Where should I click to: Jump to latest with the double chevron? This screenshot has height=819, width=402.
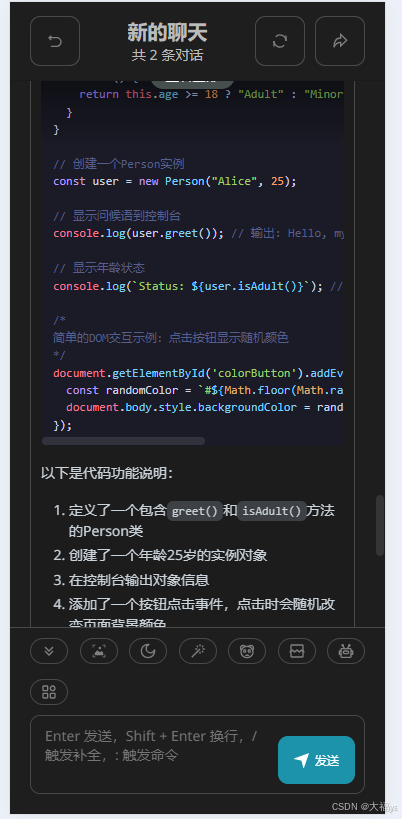[49, 651]
